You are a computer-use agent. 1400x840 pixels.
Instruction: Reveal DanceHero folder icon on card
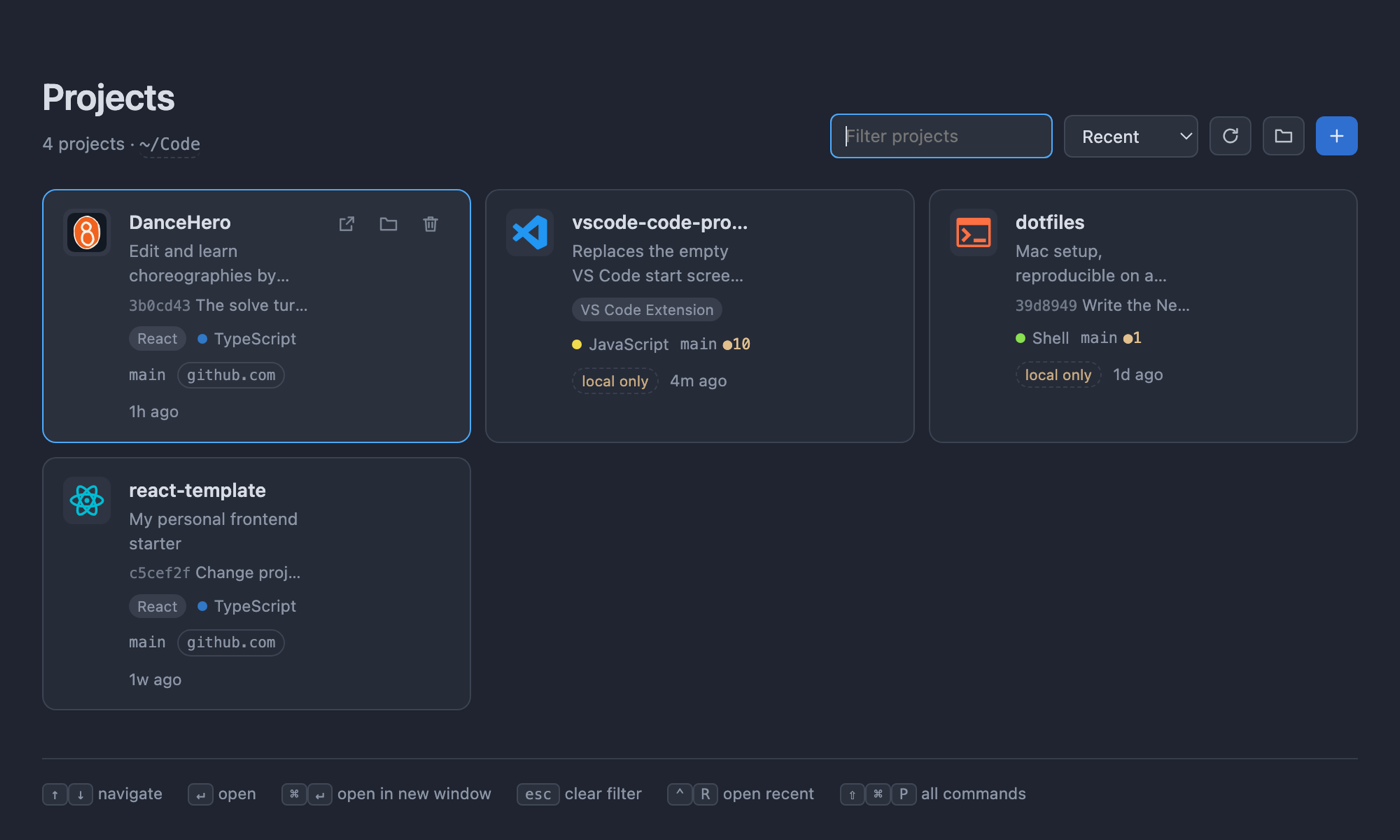(x=389, y=224)
